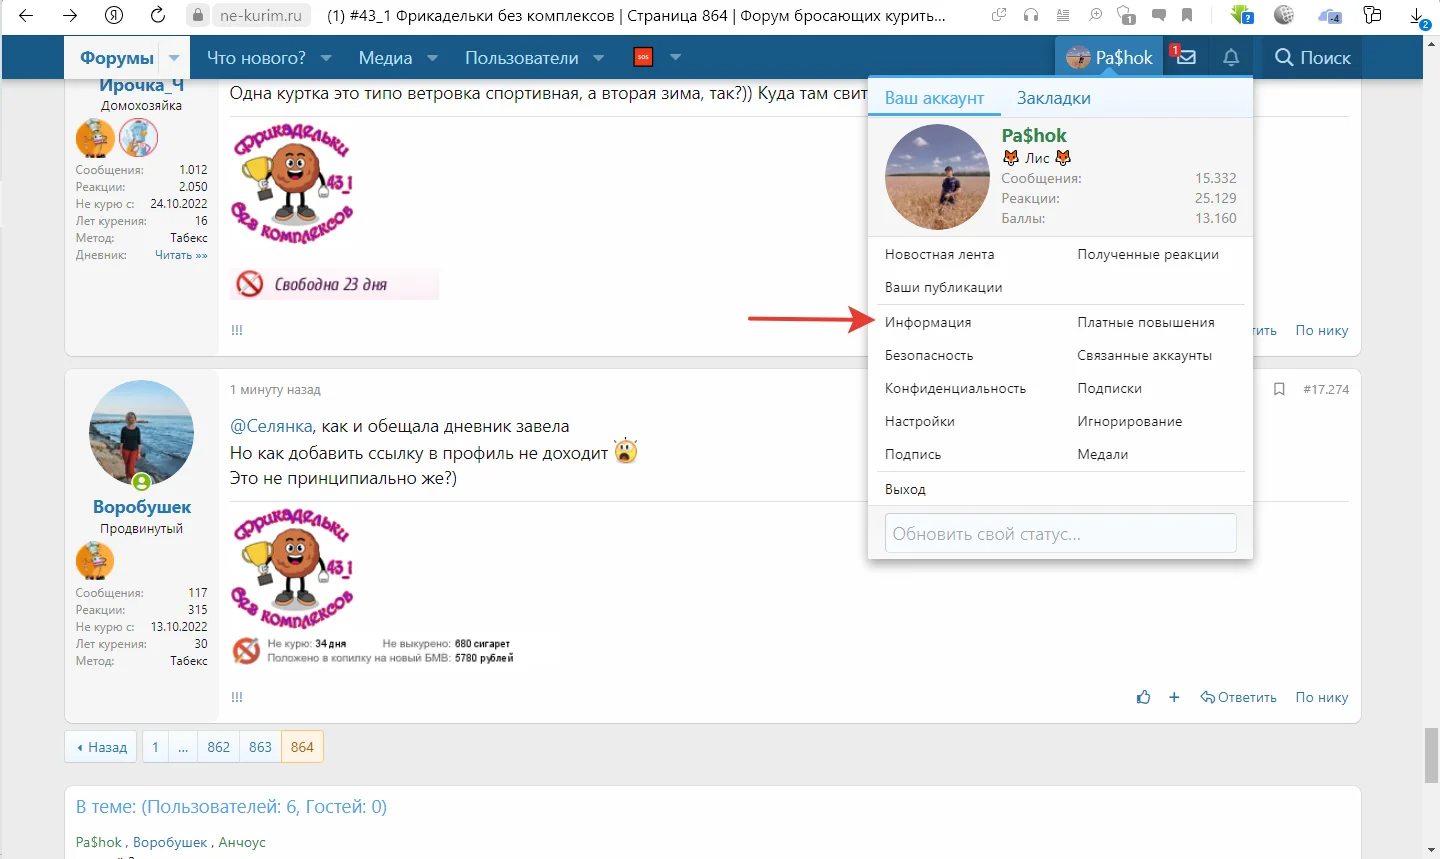Reload the page with the refresh icon
This screenshot has height=859, width=1440.
(x=157, y=16)
